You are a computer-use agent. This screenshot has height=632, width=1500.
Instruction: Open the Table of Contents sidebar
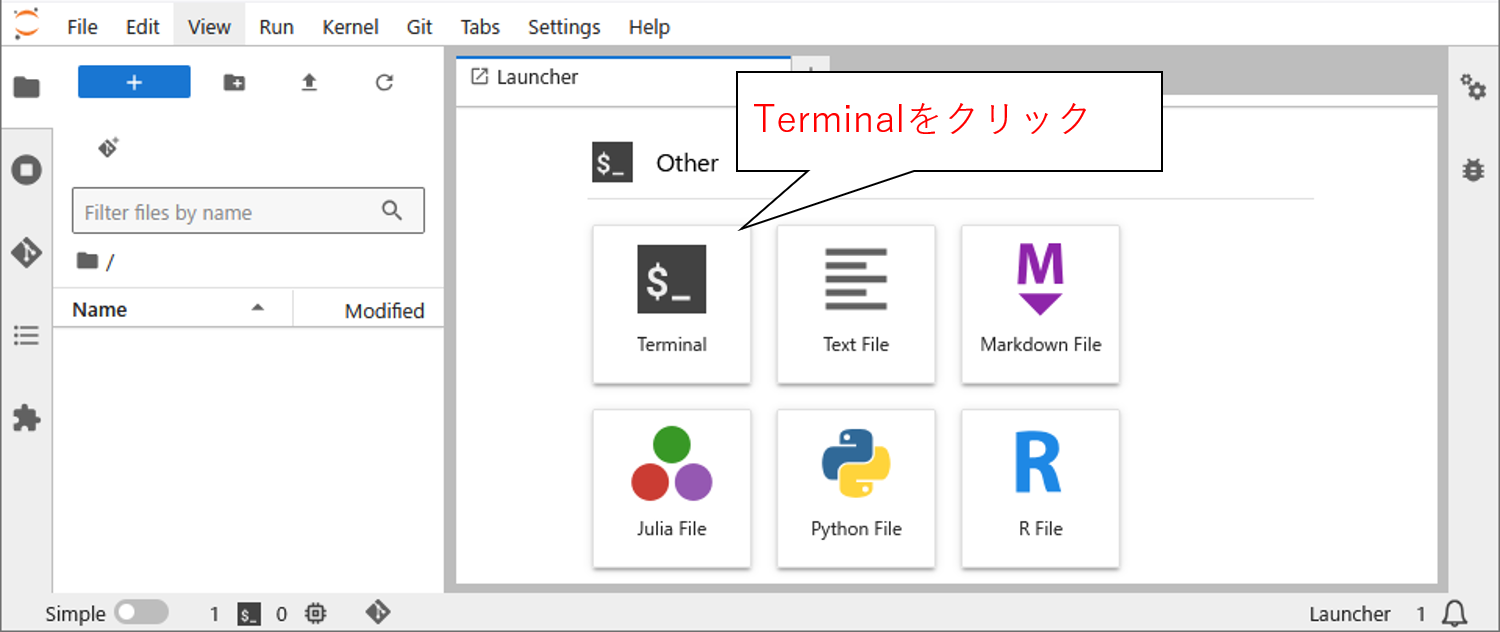26,335
